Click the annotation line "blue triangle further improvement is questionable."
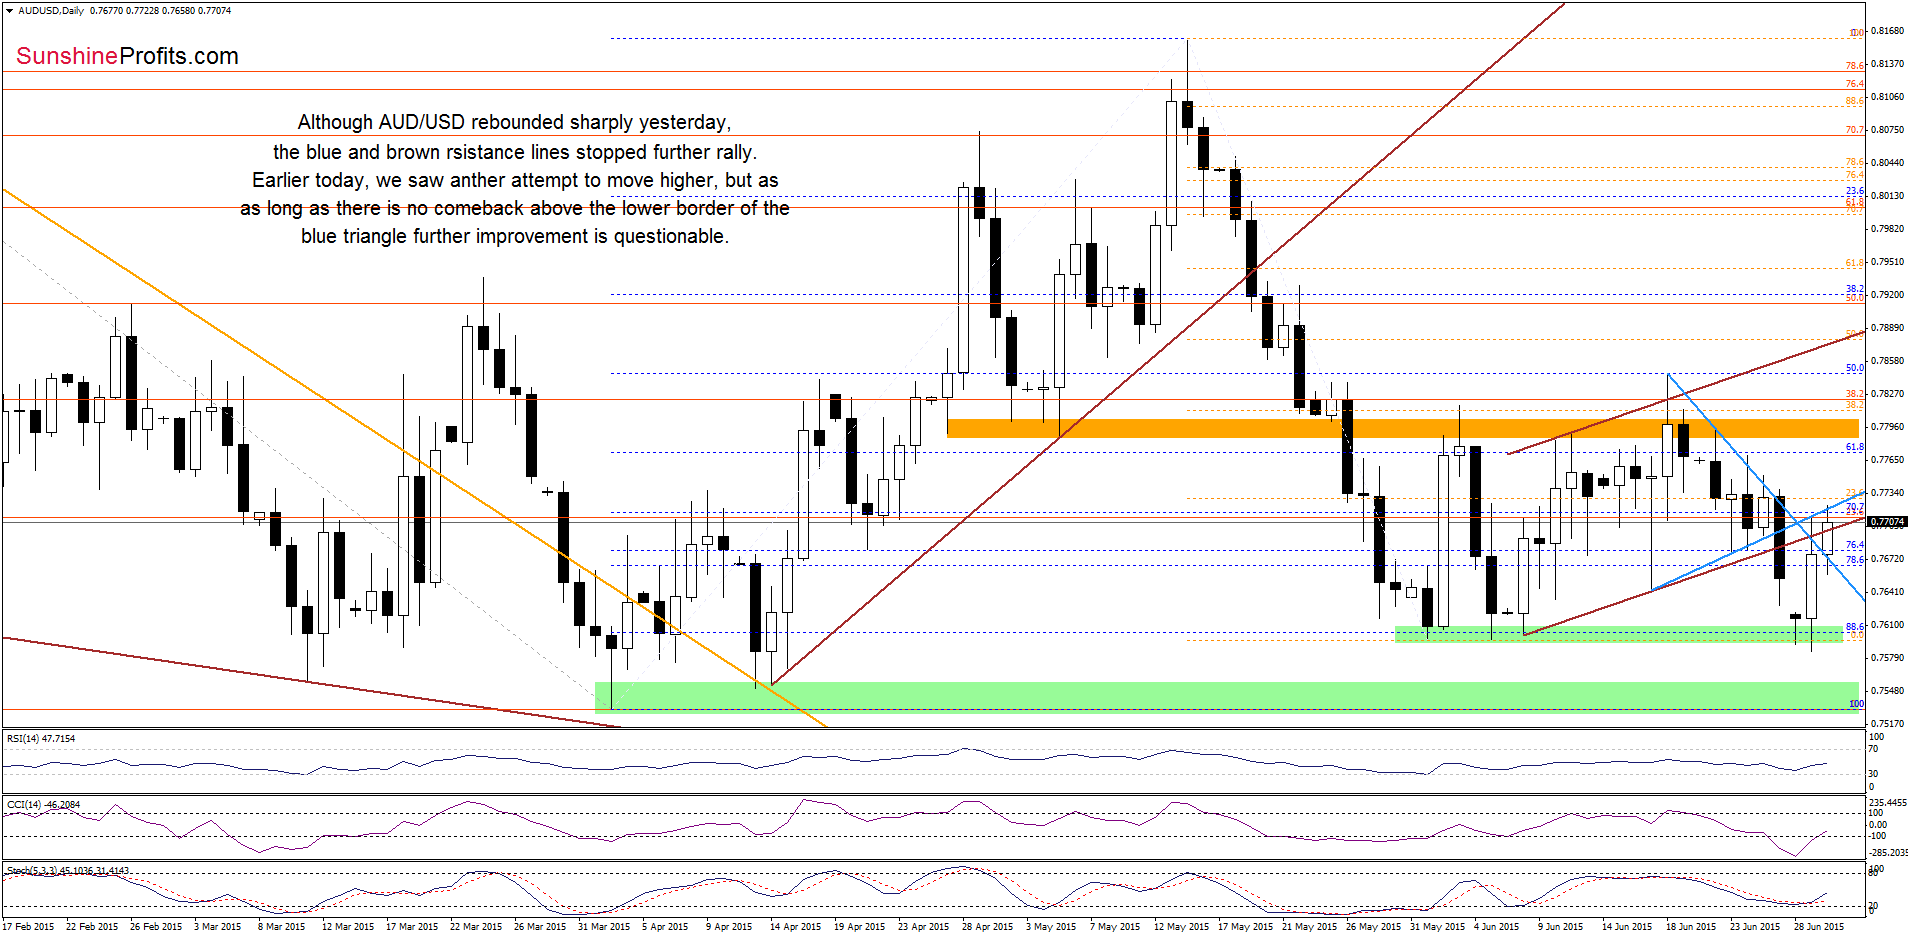1908x935 pixels. pos(515,236)
